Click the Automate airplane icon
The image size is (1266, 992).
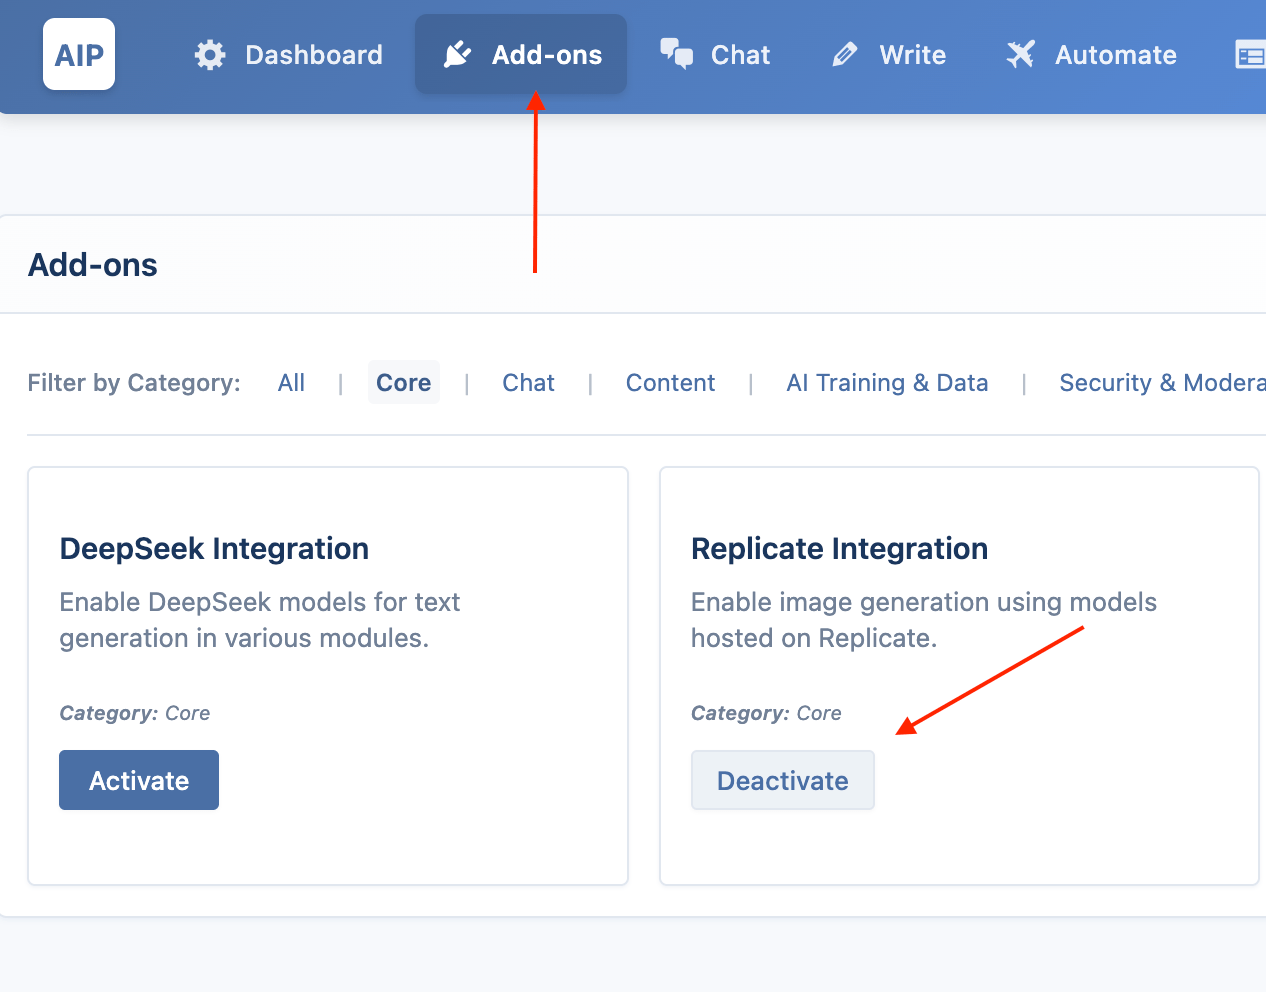1020,55
